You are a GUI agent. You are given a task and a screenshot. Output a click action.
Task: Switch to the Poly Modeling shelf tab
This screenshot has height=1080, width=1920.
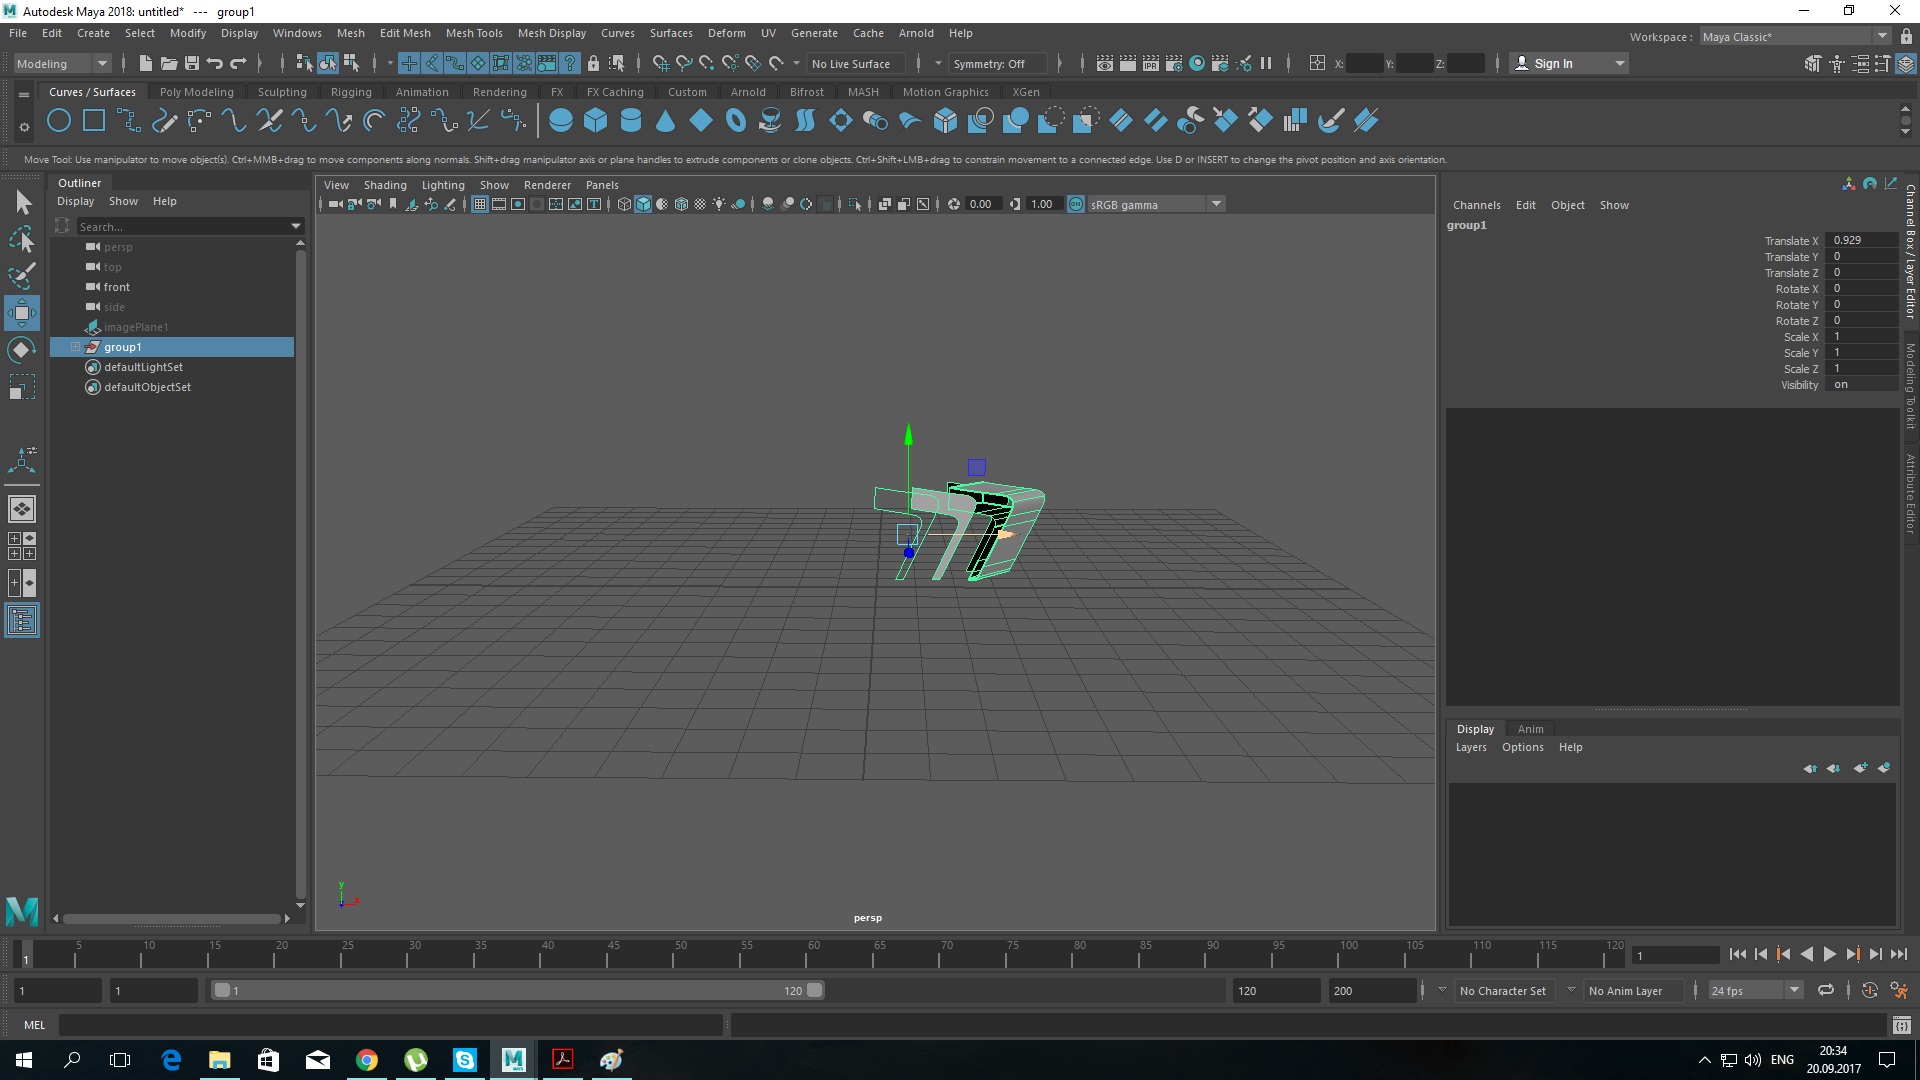(x=196, y=92)
